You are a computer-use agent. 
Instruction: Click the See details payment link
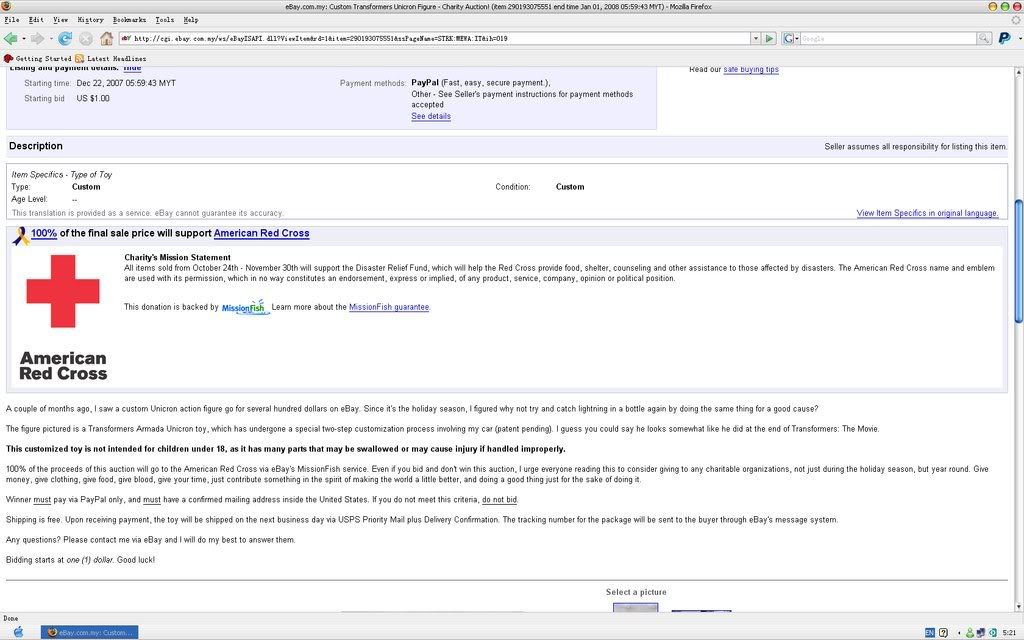point(430,116)
